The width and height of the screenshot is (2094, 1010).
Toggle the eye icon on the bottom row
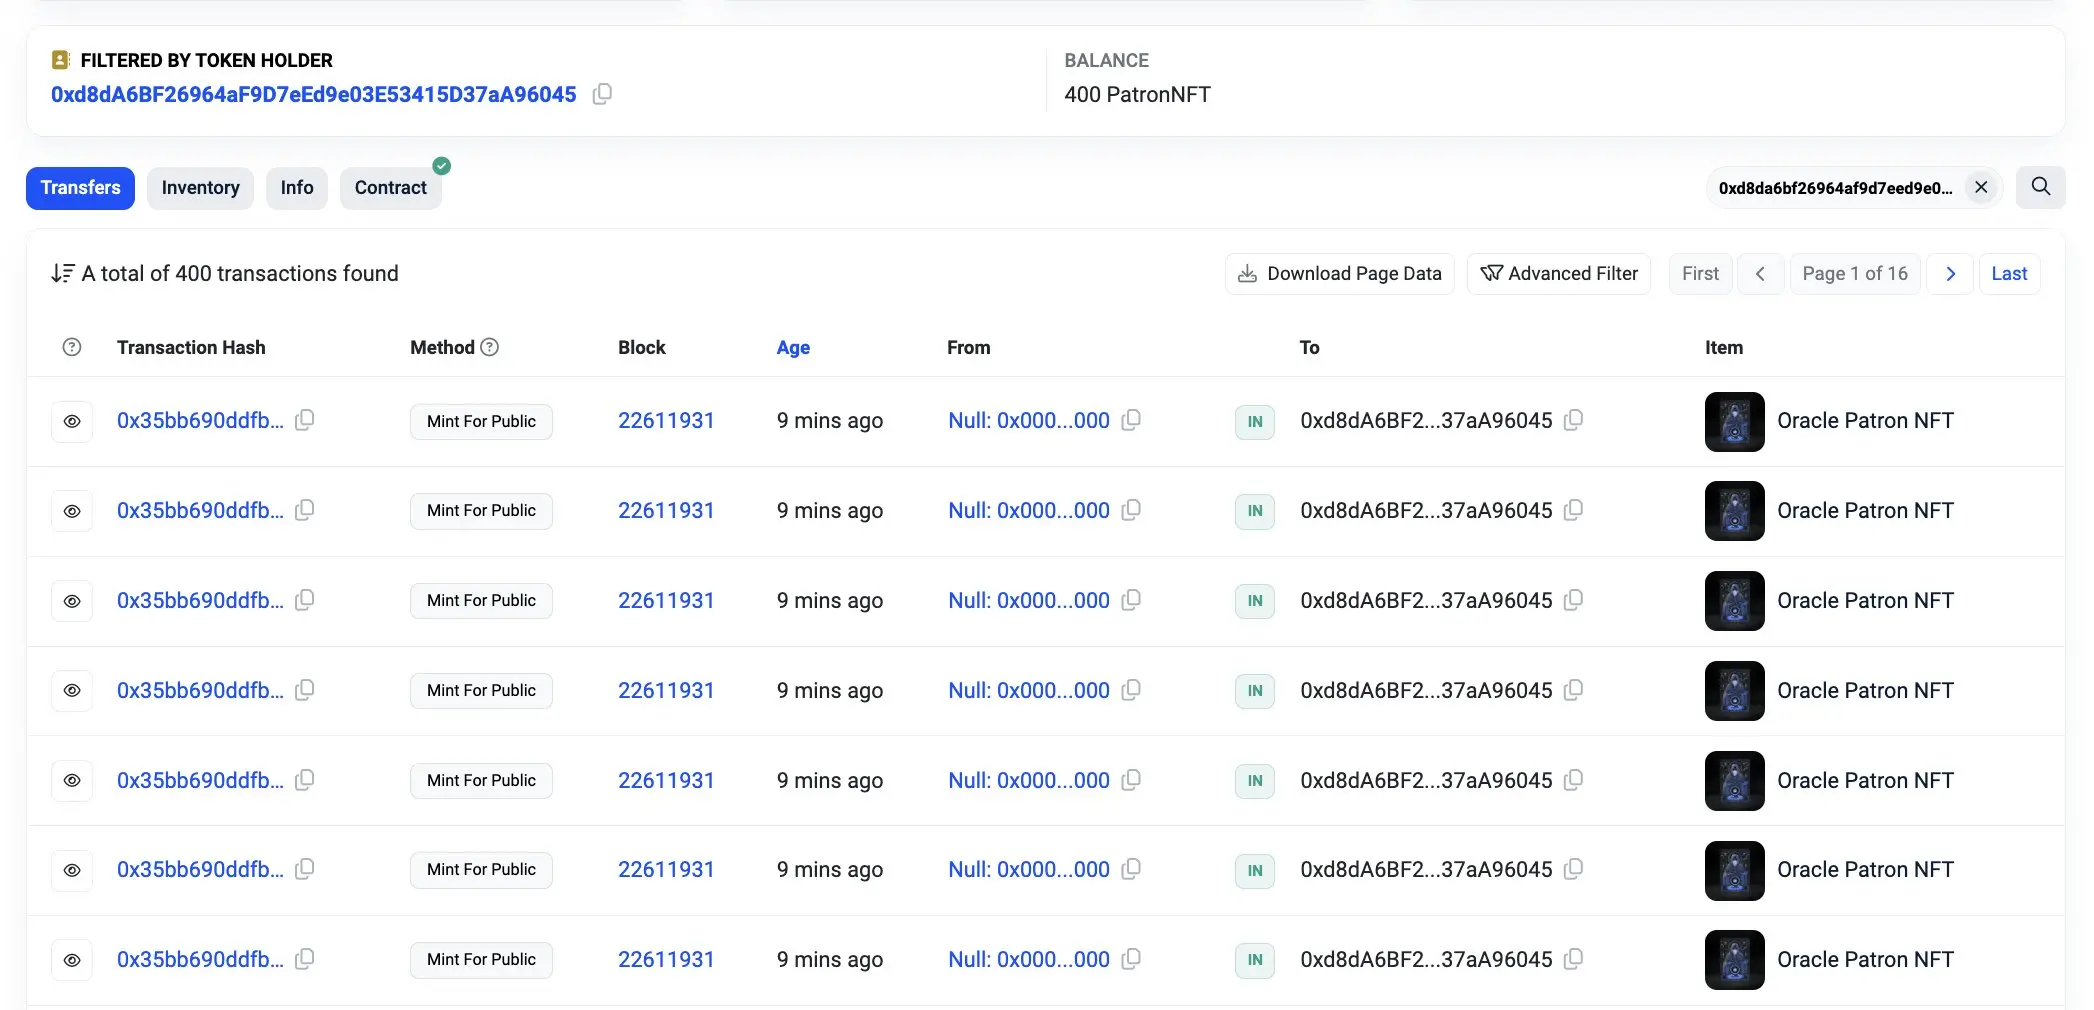tap(72, 959)
